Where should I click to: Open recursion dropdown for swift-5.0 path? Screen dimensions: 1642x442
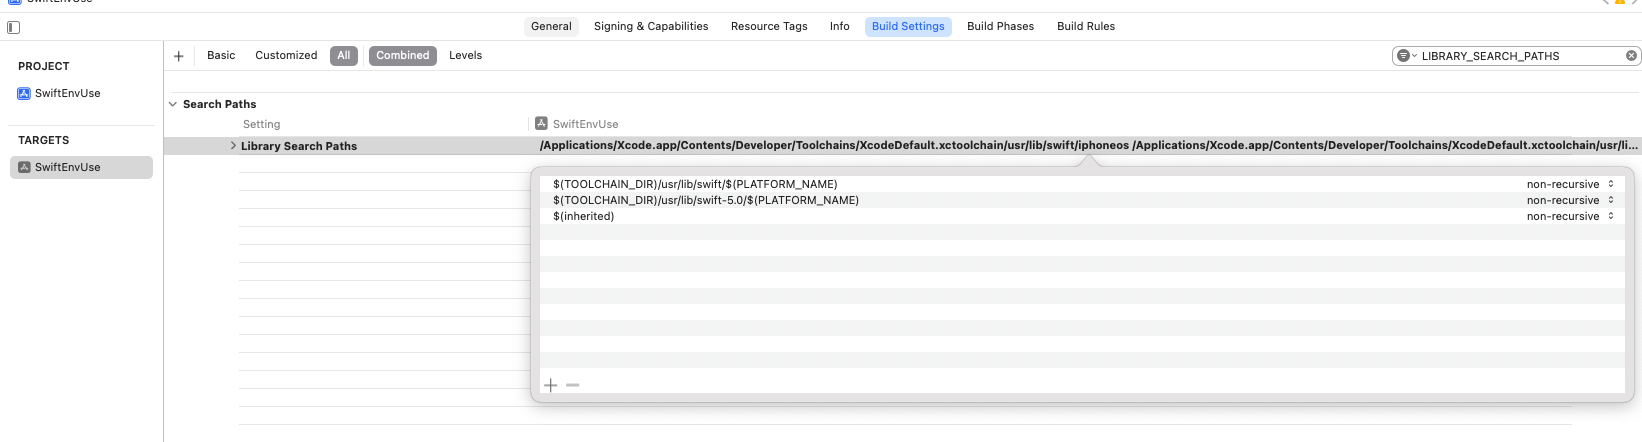pyautogui.click(x=1570, y=200)
